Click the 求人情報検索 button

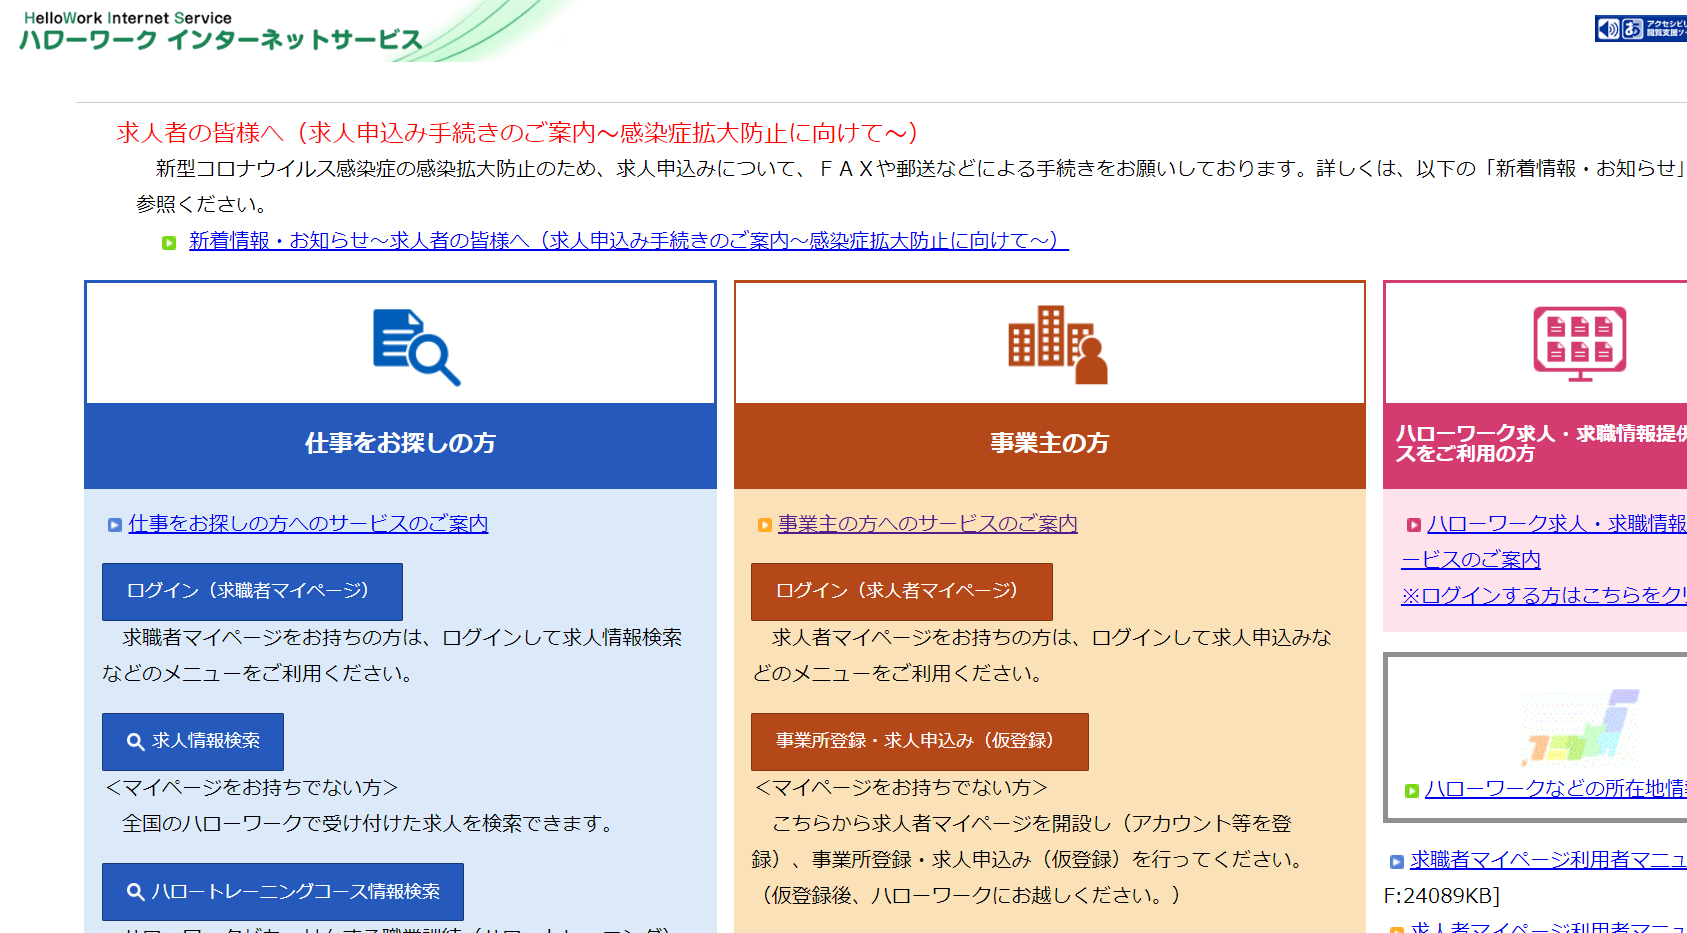193,741
